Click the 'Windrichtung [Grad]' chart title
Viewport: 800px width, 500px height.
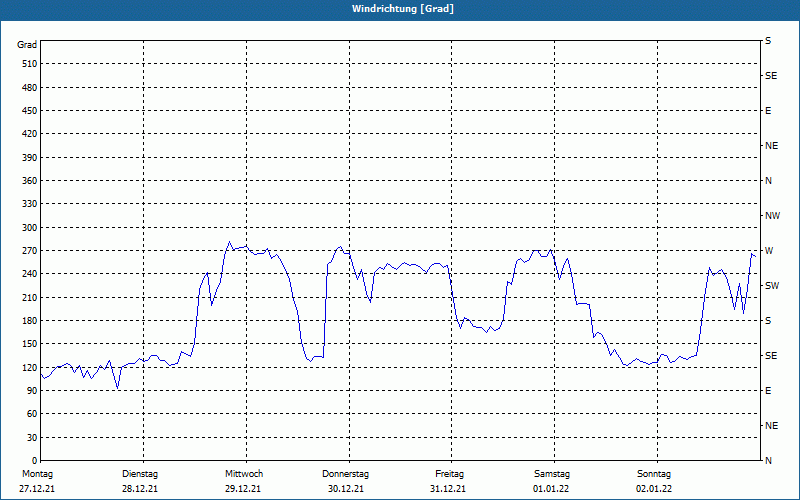403,9
